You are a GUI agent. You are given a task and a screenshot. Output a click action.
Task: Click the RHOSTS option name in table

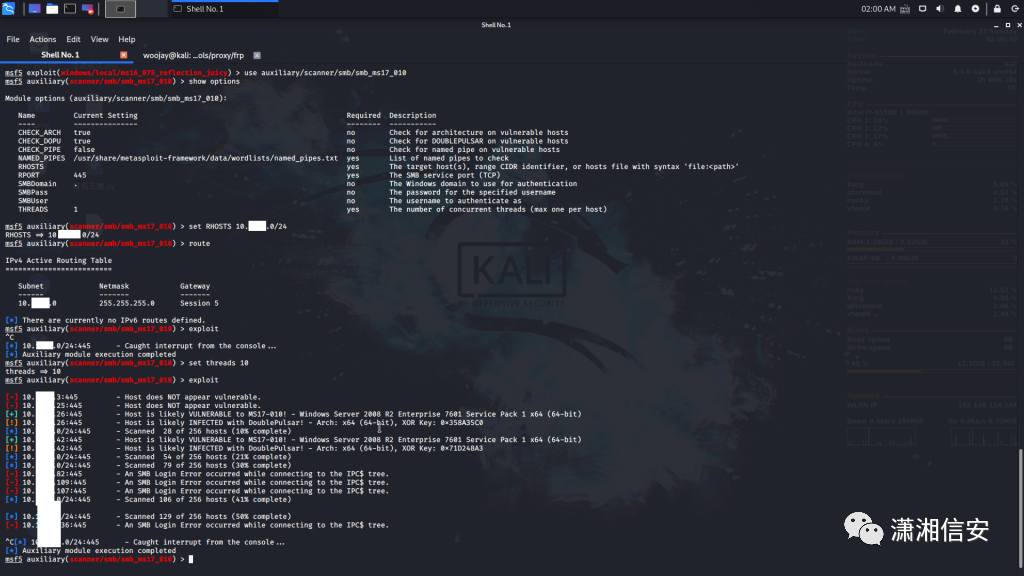pos(31,167)
